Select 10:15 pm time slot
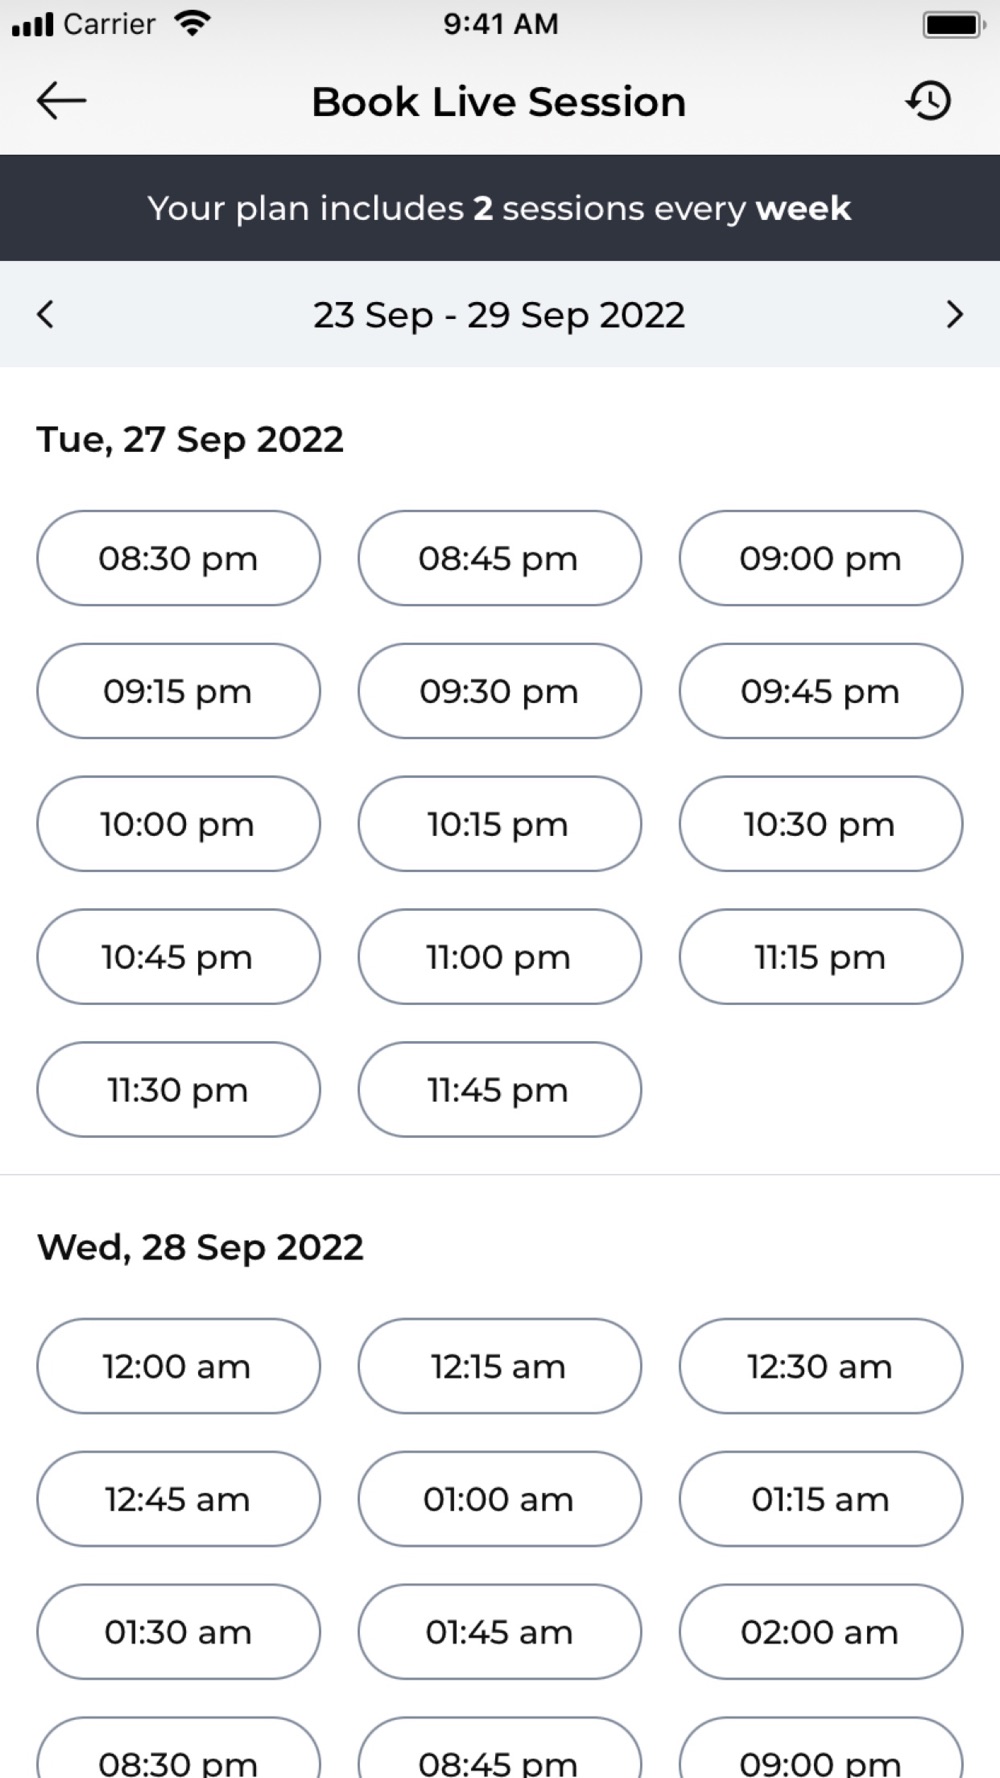Screen dimensions: 1000x1778 (x=500, y=824)
